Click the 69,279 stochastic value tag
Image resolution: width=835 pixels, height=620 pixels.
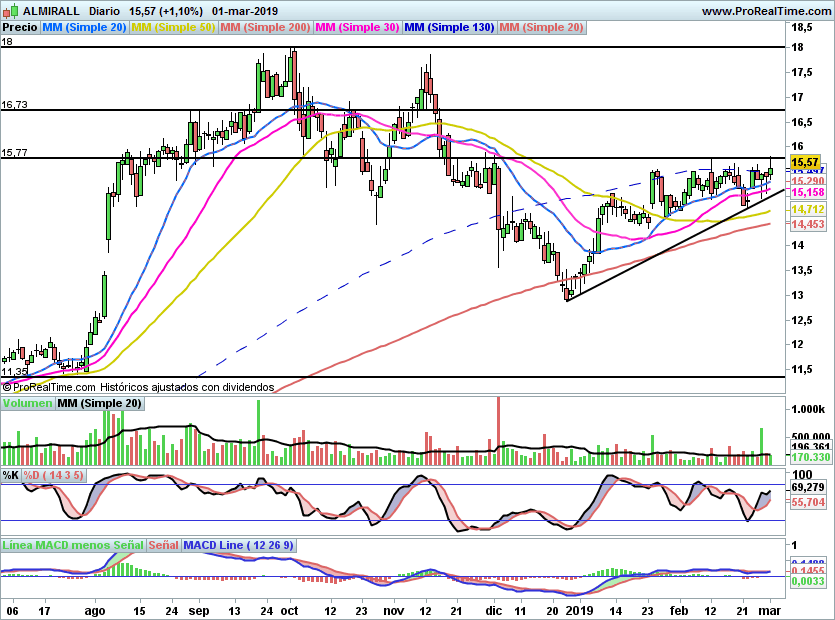(x=807, y=487)
